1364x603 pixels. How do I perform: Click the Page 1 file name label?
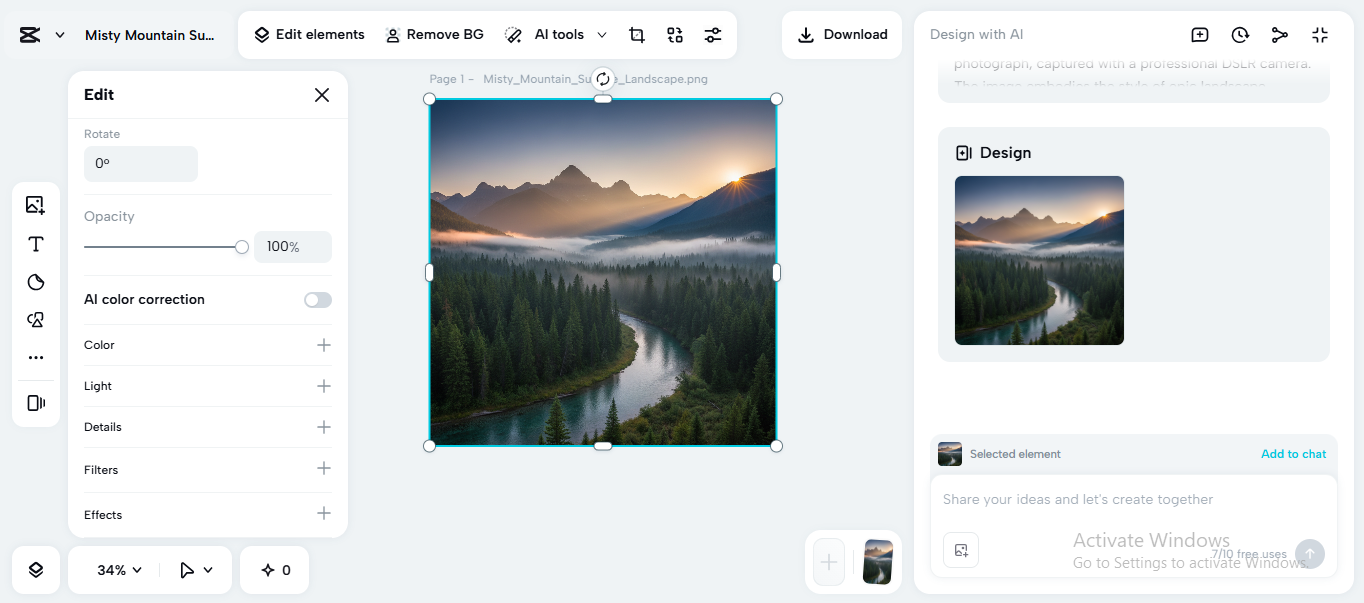point(568,79)
